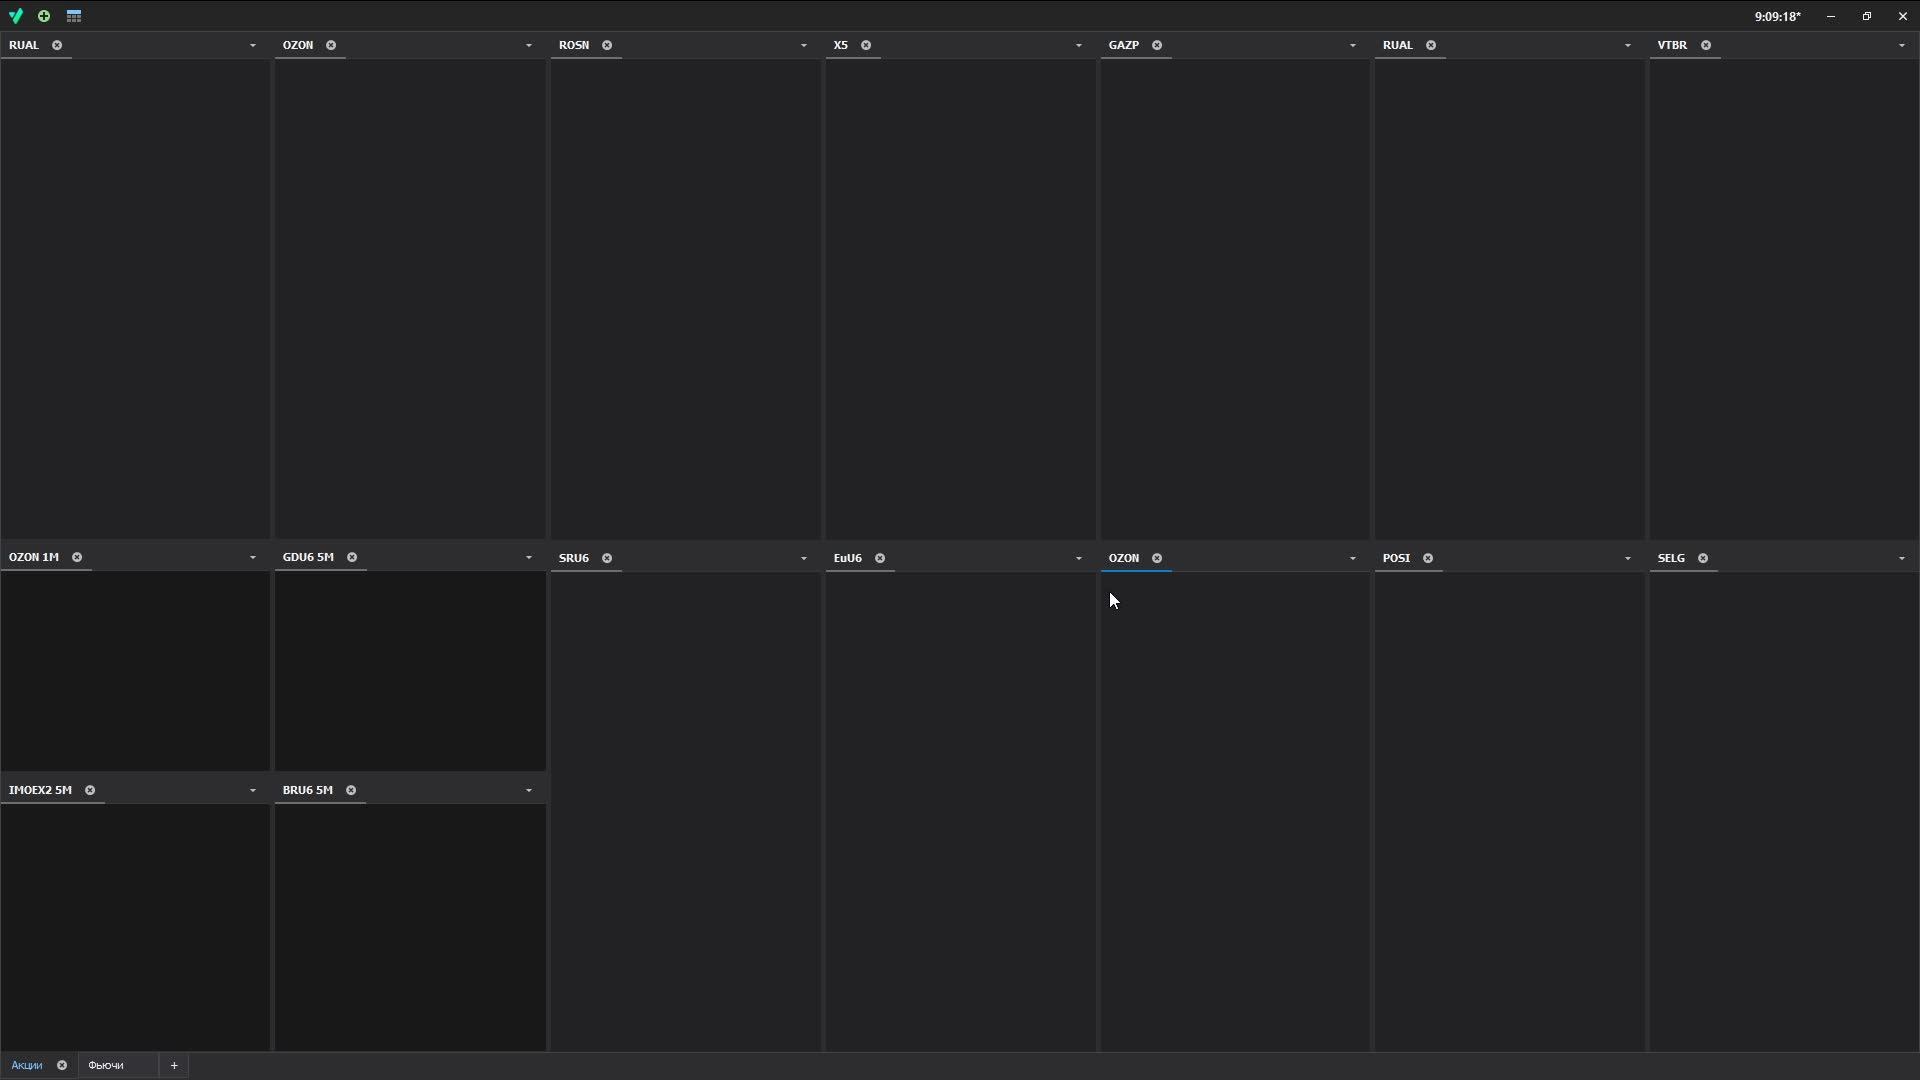Close the VTBR panel tab
The height and width of the screenshot is (1080, 1920).
pos(1706,45)
